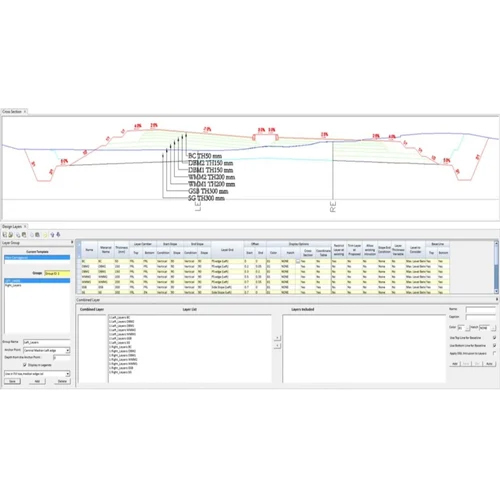Image resolution: width=500 pixels, height=500 pixels.
Task: Toggle Use Bottom Line for Baseline checkbox
Action: (x=494, y=346)
